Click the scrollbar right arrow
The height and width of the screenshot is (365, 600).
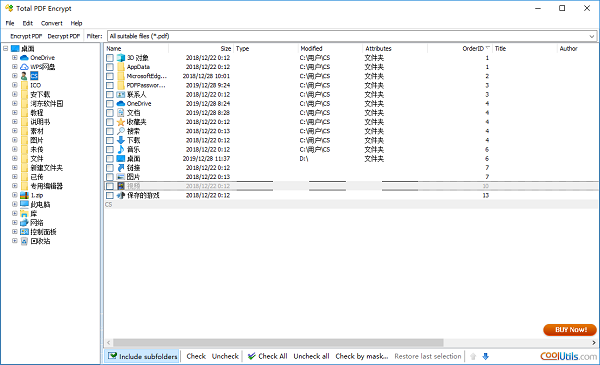[594, 342]
